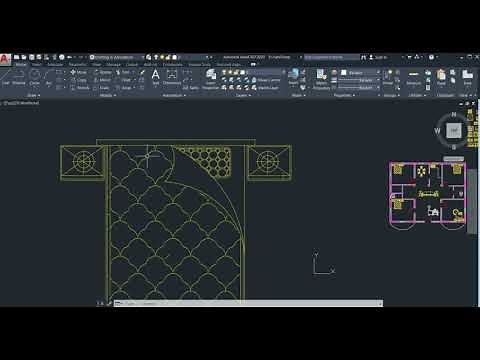Open the ByLayer object color dropdown

pyautogui.click(x=360, y=72)
